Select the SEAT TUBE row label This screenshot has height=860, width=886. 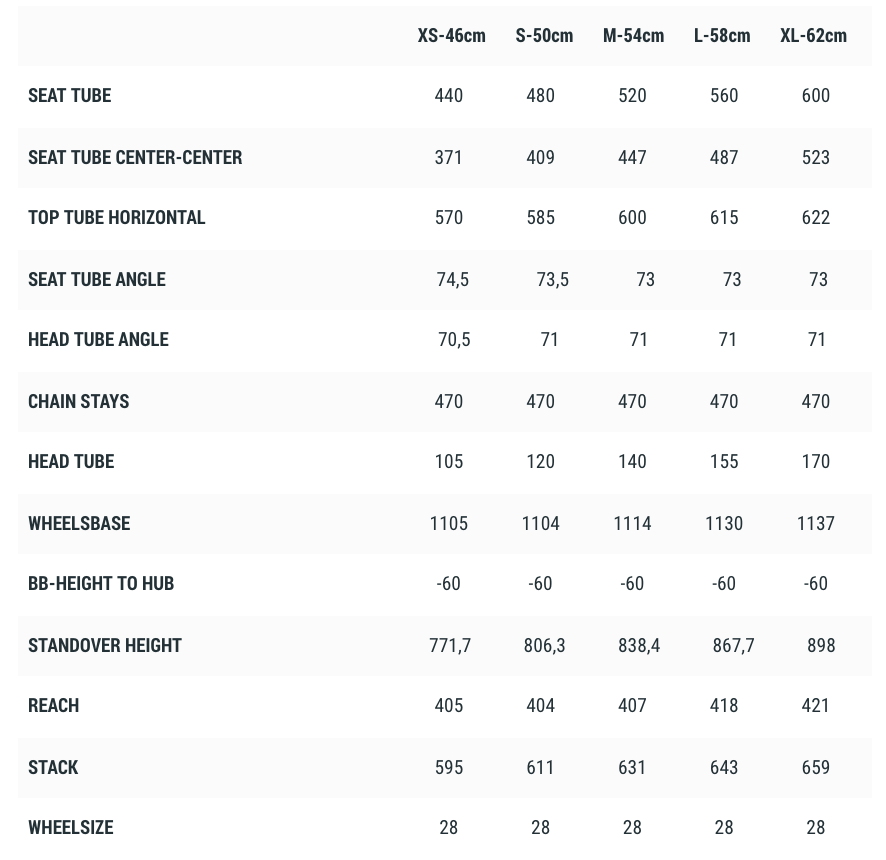(x=70, y=96)
